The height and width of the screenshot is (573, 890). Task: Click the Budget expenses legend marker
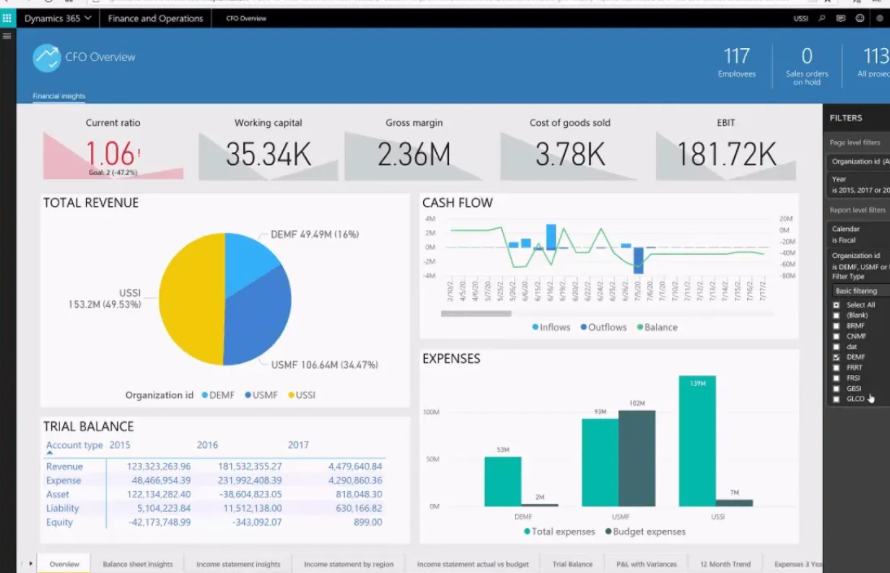pyautogui.click(x=608, y=532)
